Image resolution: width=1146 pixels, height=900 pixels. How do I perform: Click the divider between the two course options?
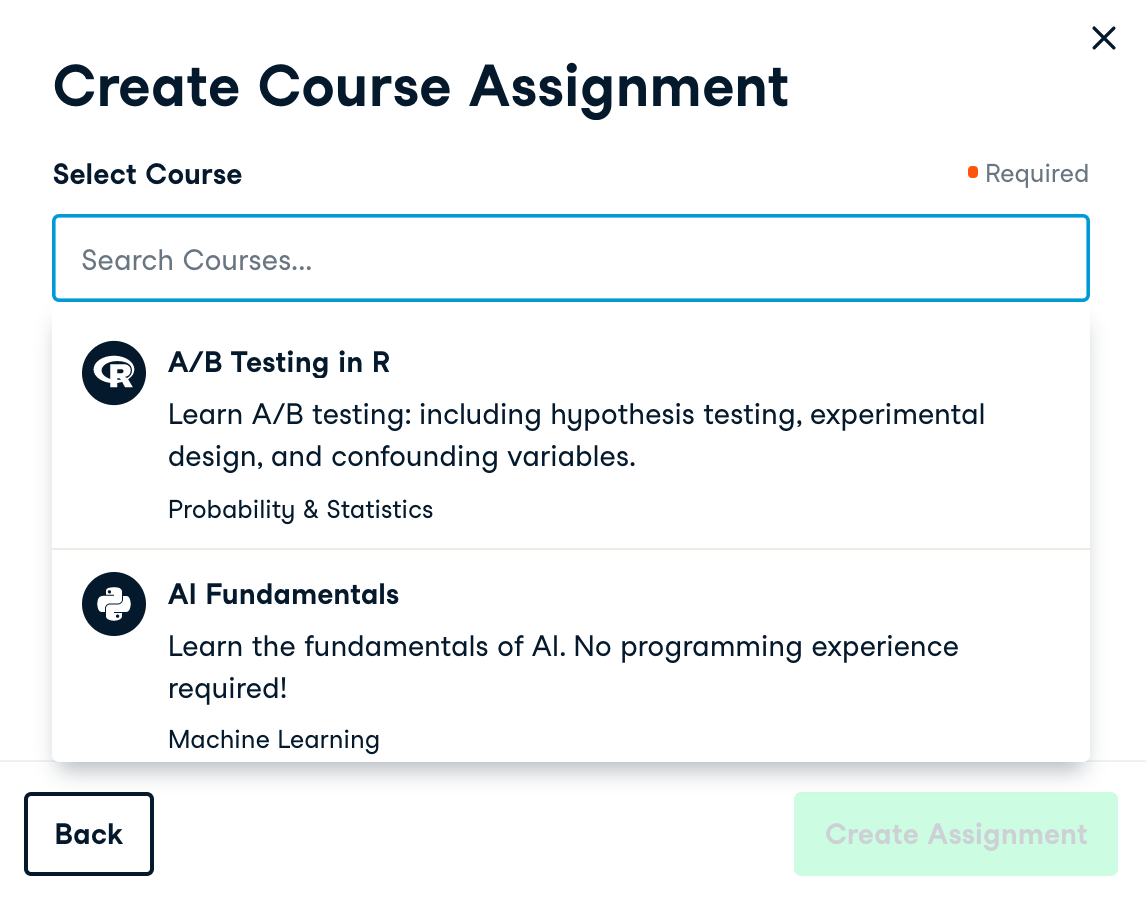click(x=570, y=549)
